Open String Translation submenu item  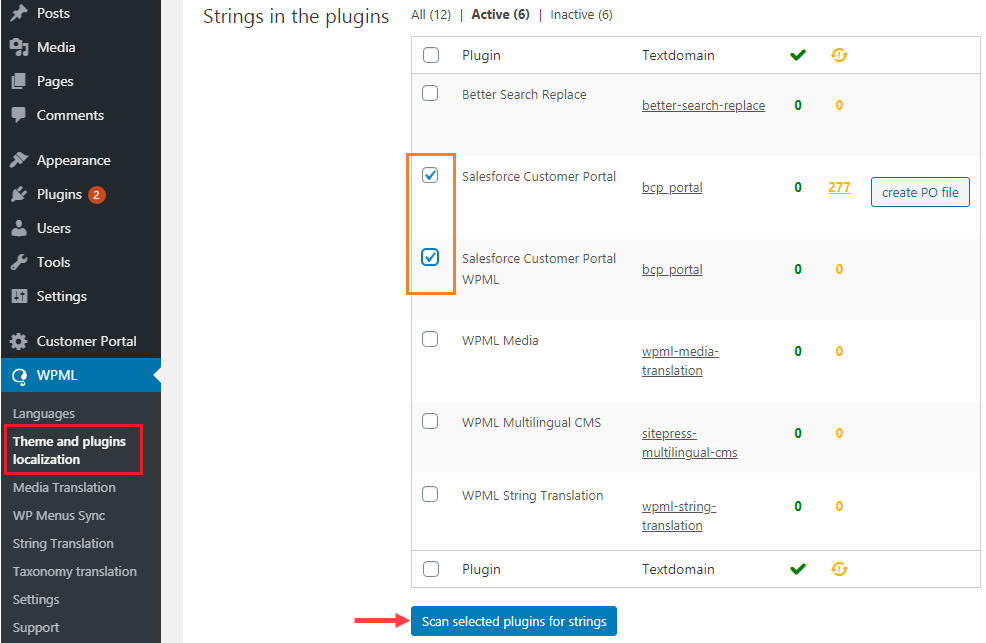pos(63,543)
